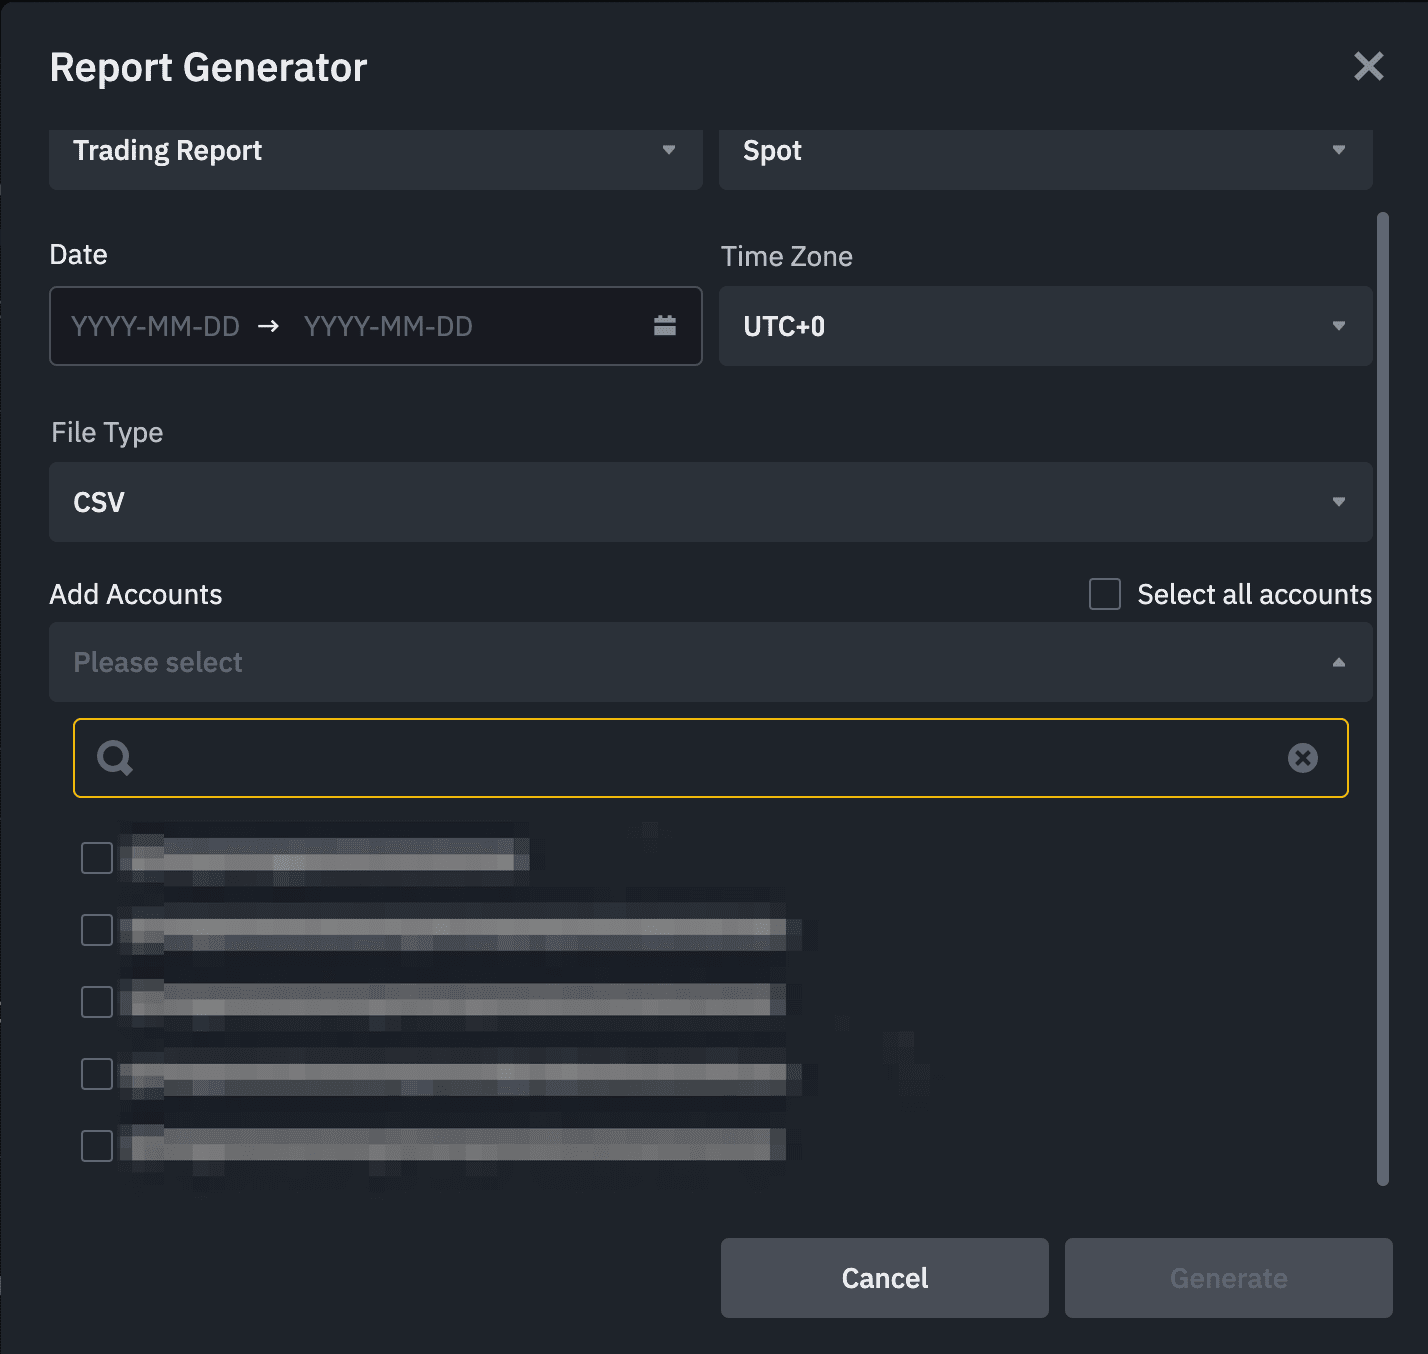
Task: Click the calendar icon in Date field
Action: click(x=665, y=326)
